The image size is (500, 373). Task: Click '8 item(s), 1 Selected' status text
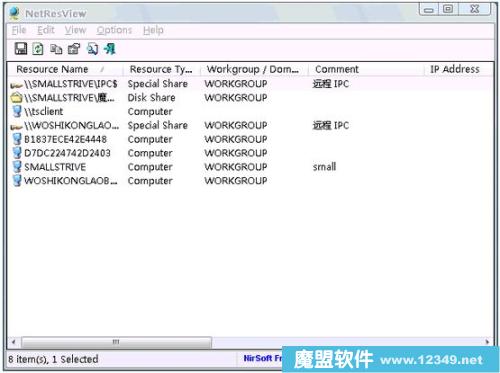point(53,359)
